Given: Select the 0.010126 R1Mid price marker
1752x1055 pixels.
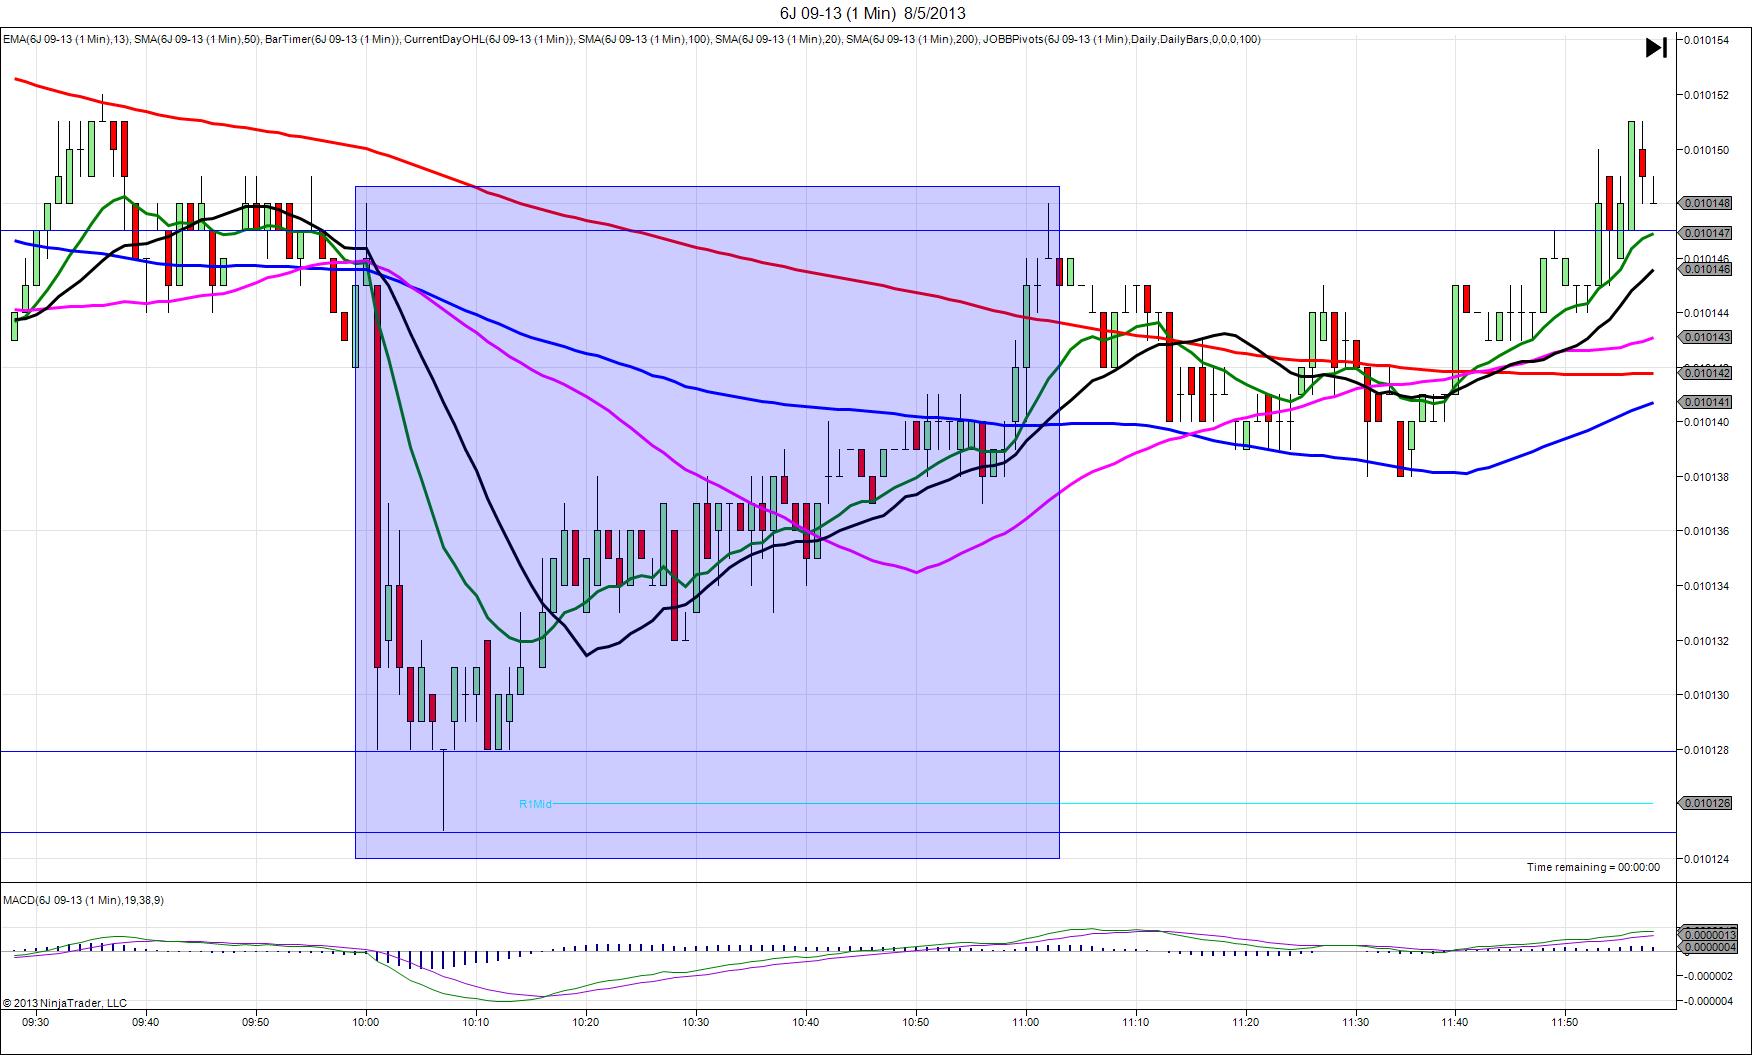Looking at the screenshot, I should pyautogui.click(x=1705, y=803).
